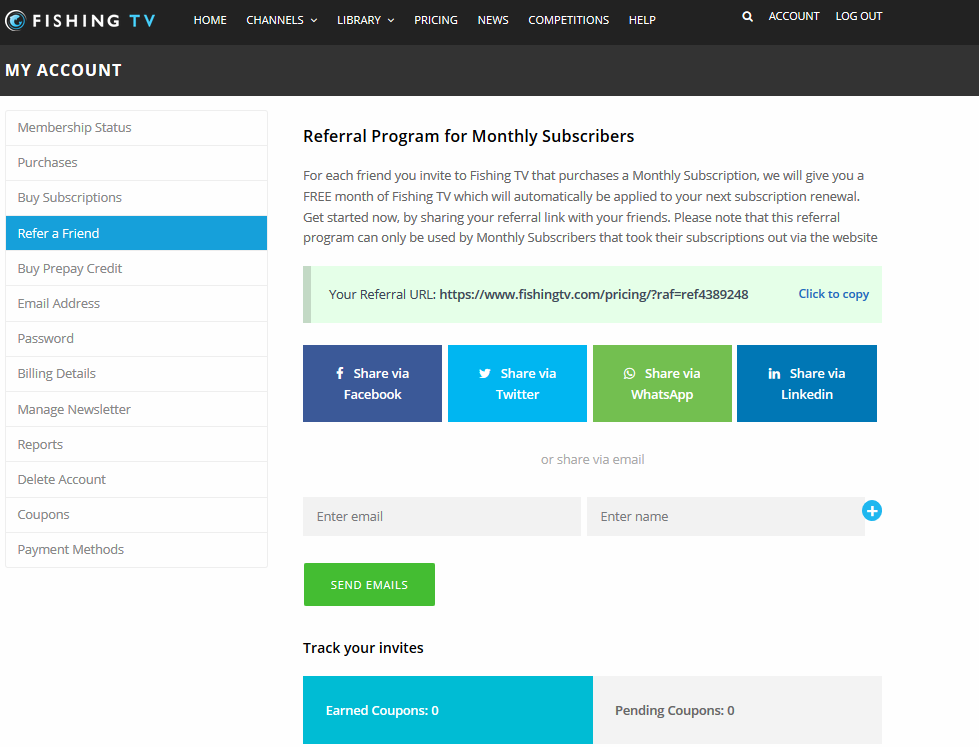Add another email recipient with plus icon
The height and width of the screenshot is (747, 979).
(872, 511)
